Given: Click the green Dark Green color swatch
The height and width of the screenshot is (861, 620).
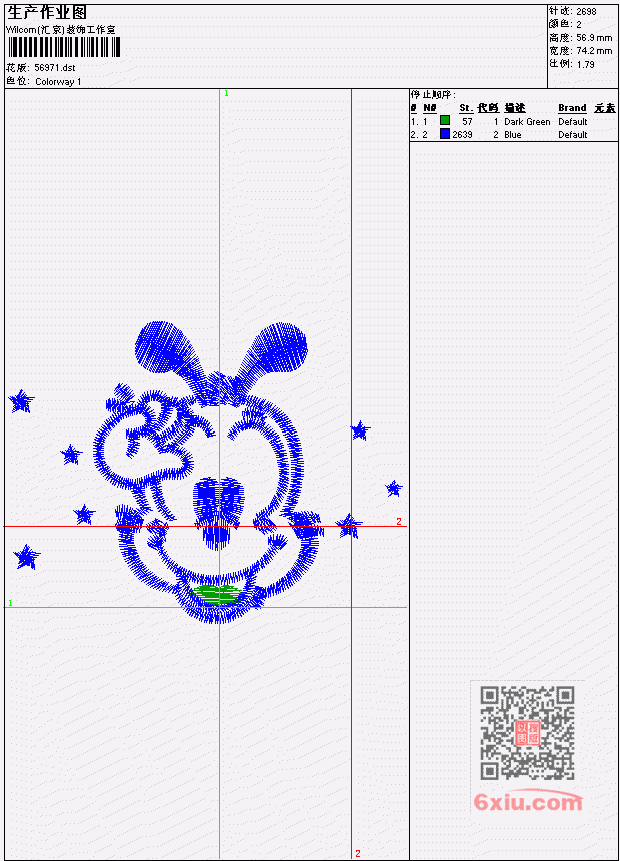Looking at the screenshot, I should 445,120.
